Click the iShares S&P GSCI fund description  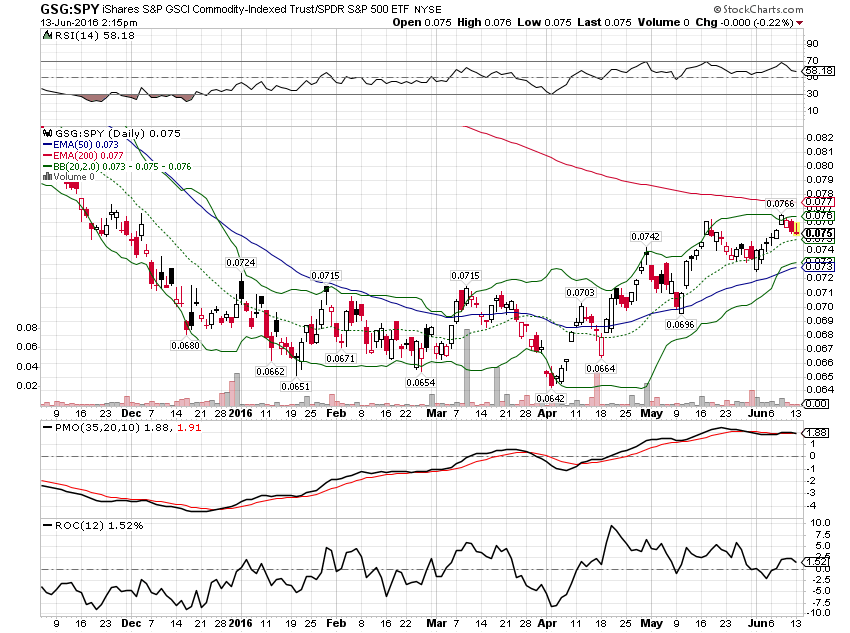[x=255, y=10]
